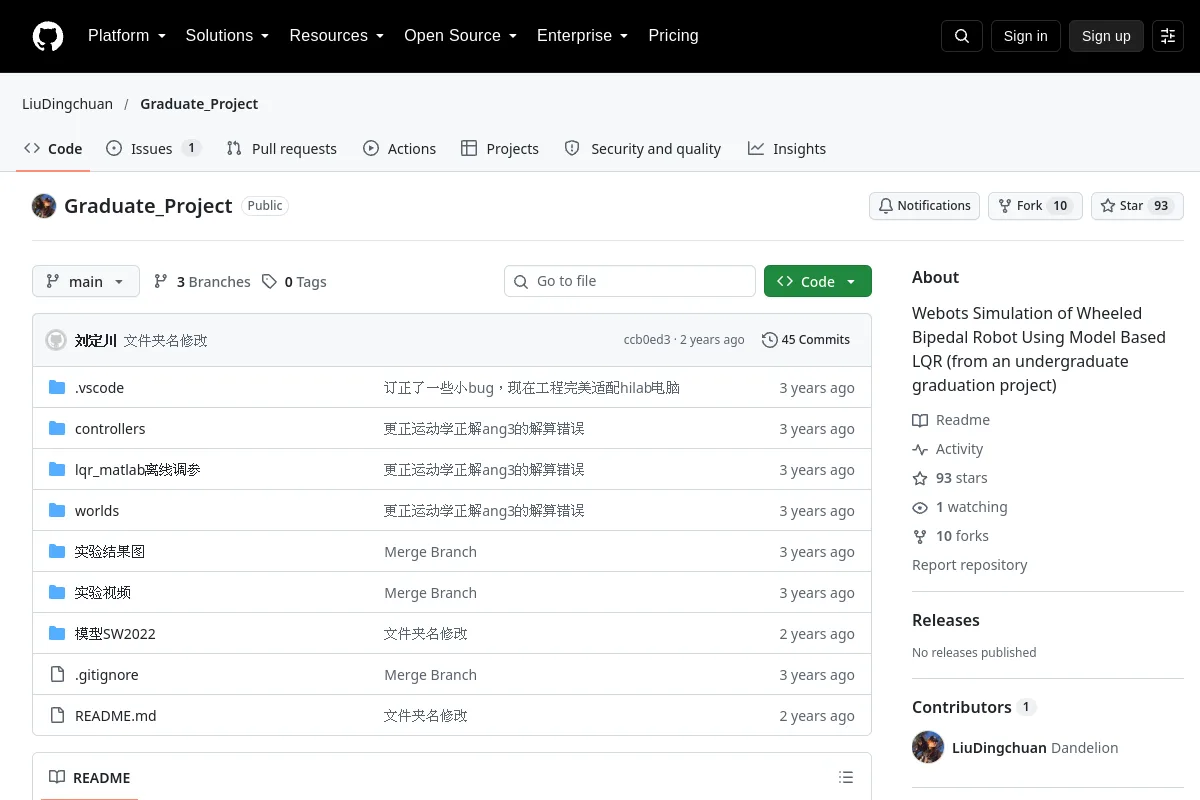Click the 1 watching link
Screen dimensions: 1200x800
click(x=972, y=507)
